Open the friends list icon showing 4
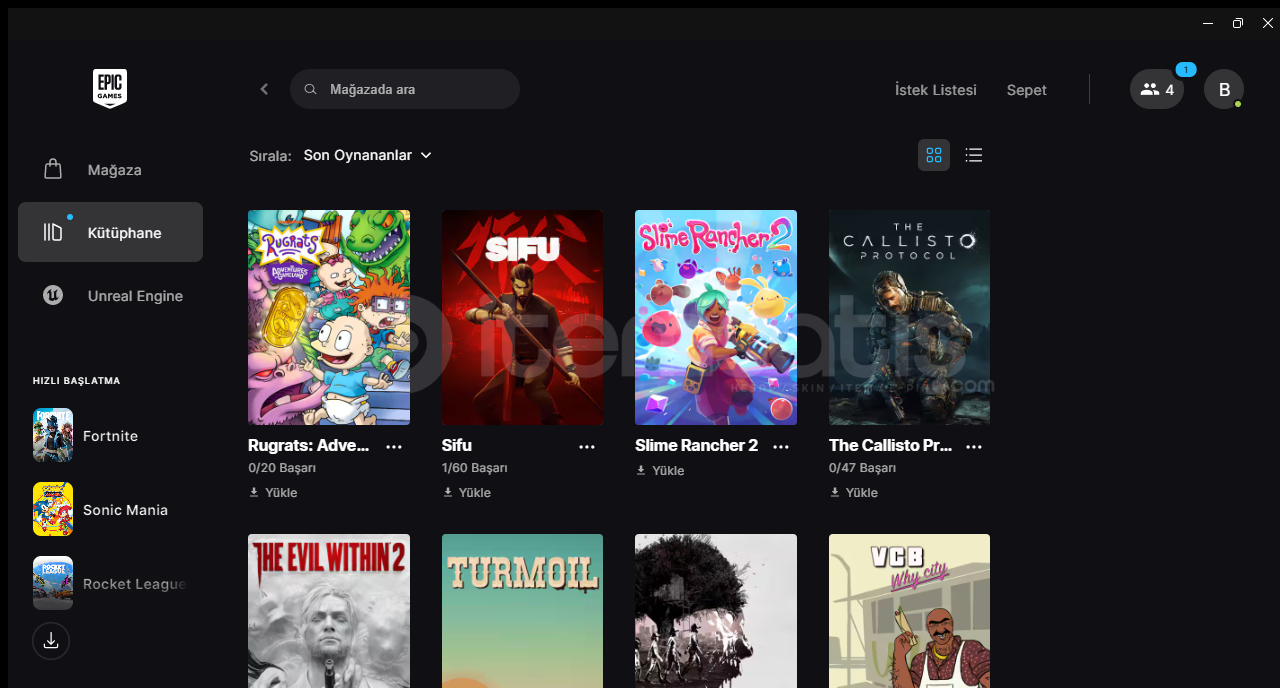Viewport: 1280px width, 688px height. (x=1157, y=89)
